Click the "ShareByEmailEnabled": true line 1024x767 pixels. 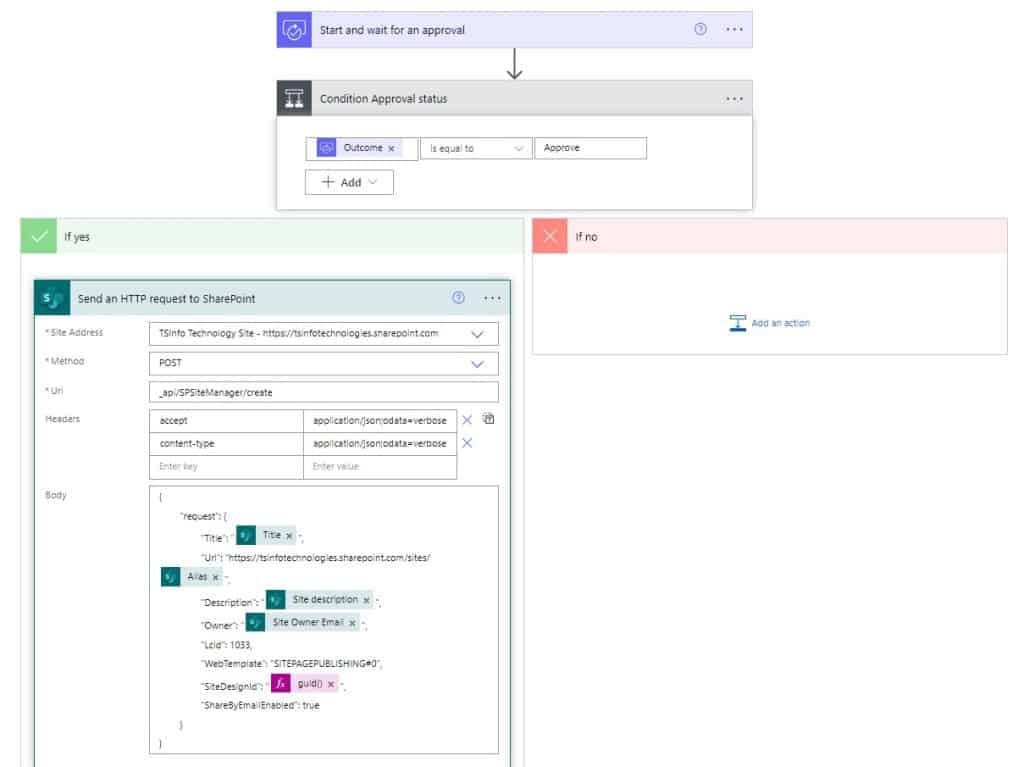261,706
